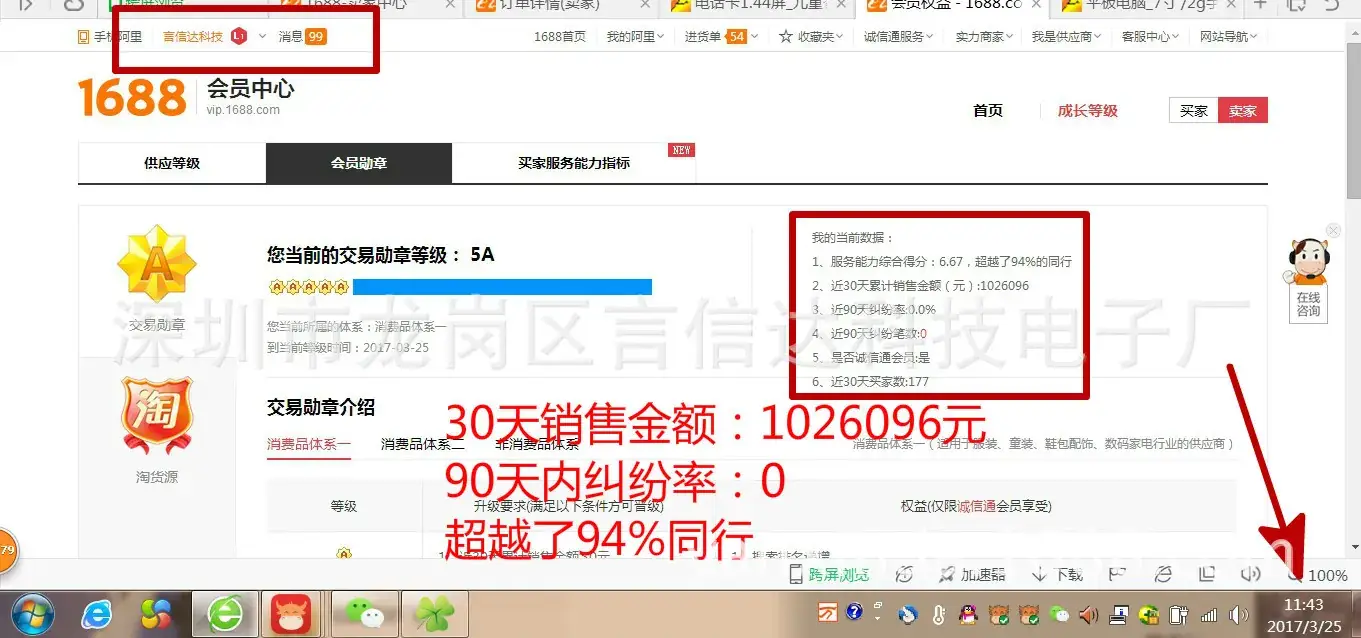Image resolution: width=1361 pixels, height=638 pixels.
Task: Click the L1 level badge next to 言信达科技
Action: coord(238,37)
